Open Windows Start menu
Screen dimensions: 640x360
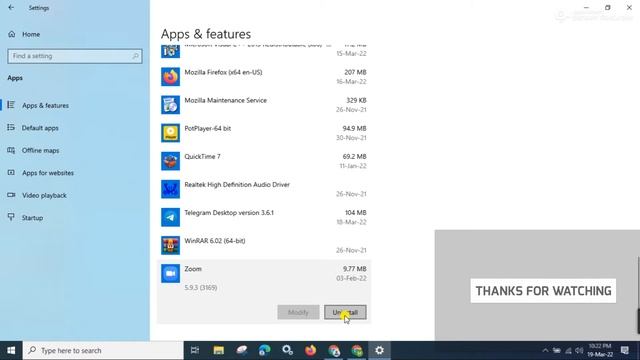(11, 350)
